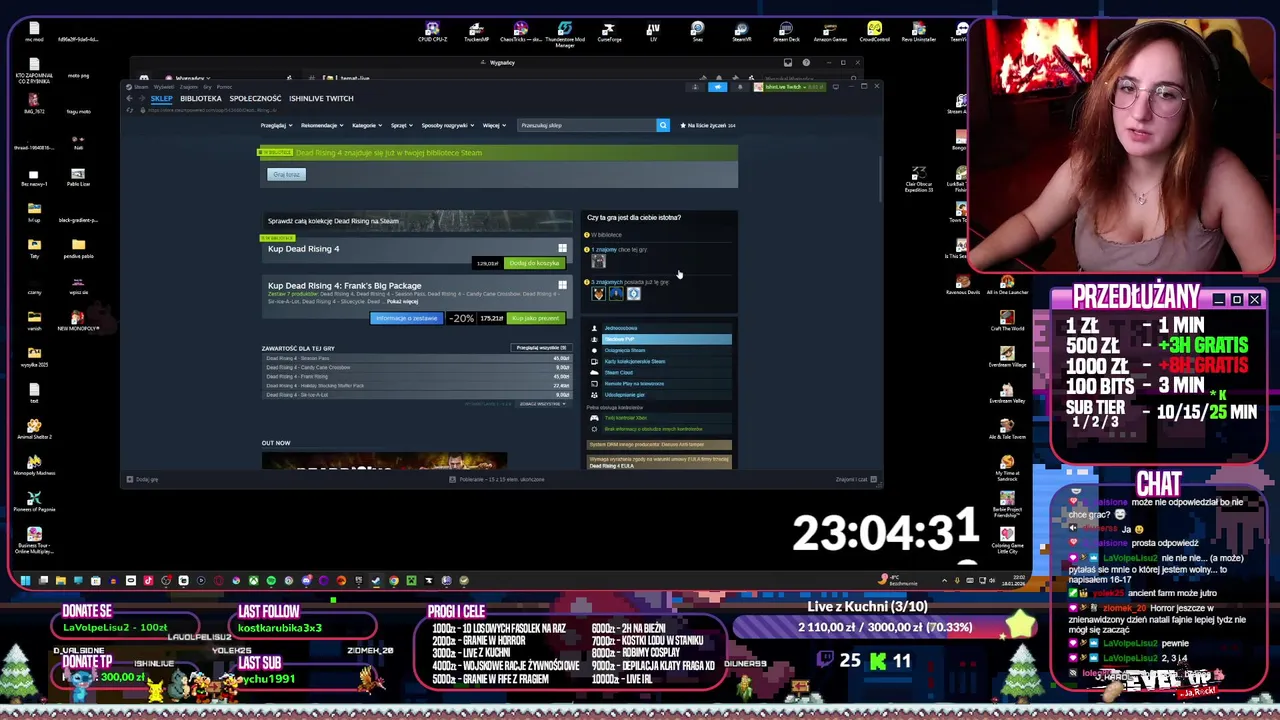1280x720 pixels.
Task: Select the Dead Rising 4 - Season Pass row
Action: 417,358
